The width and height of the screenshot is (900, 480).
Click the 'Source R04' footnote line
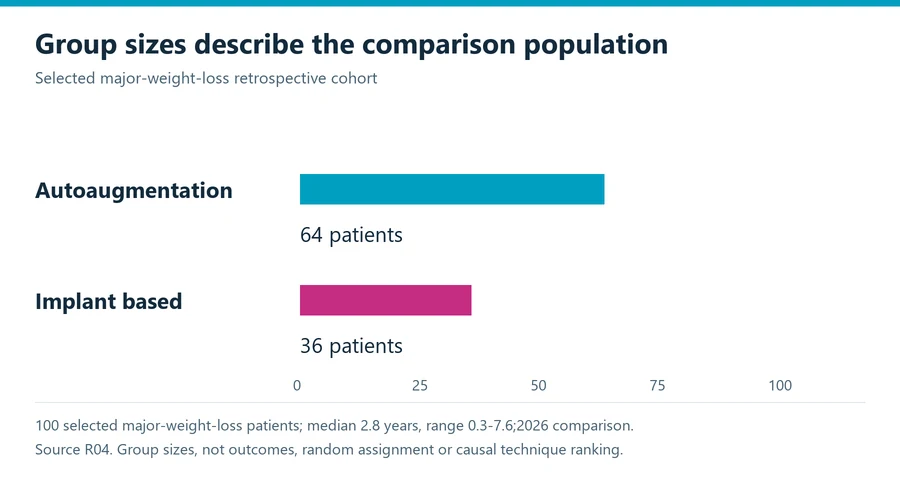[x=329, y=449]
